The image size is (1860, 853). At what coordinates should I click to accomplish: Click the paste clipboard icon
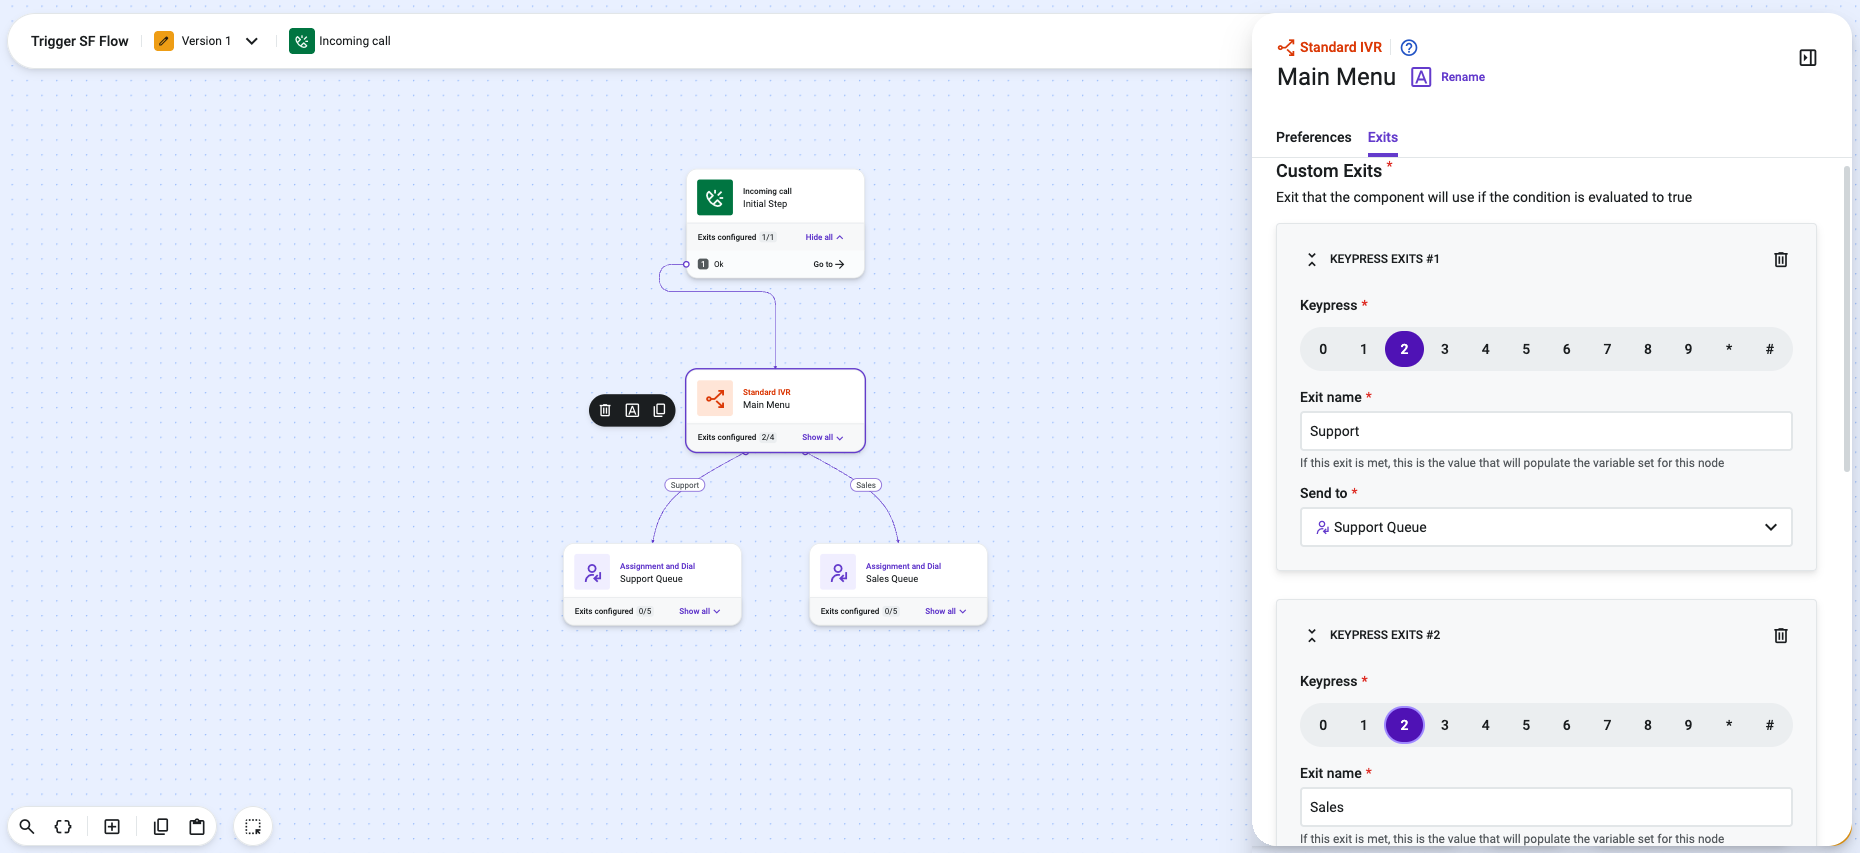pos(197,827)
